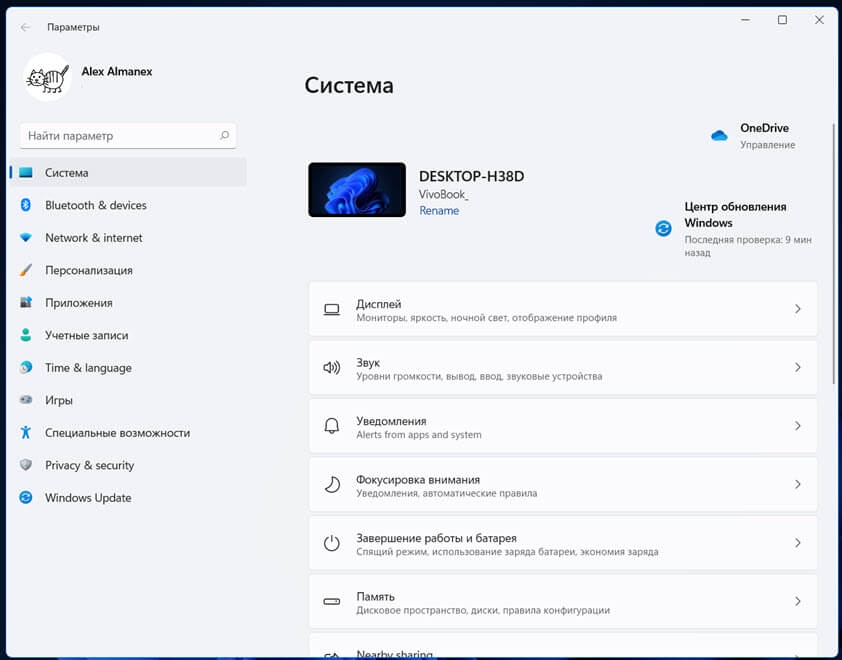Click the Rename link under VivoBook

pos(439,211)
